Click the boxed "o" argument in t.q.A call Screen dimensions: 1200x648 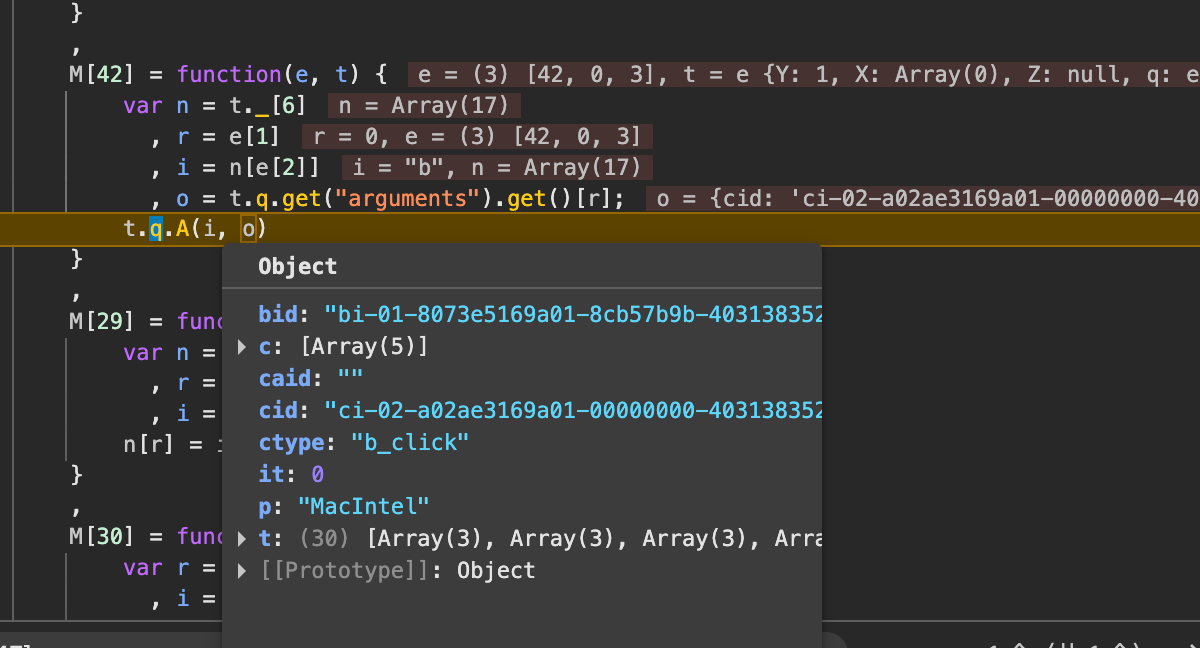click(x=248, y=230)
